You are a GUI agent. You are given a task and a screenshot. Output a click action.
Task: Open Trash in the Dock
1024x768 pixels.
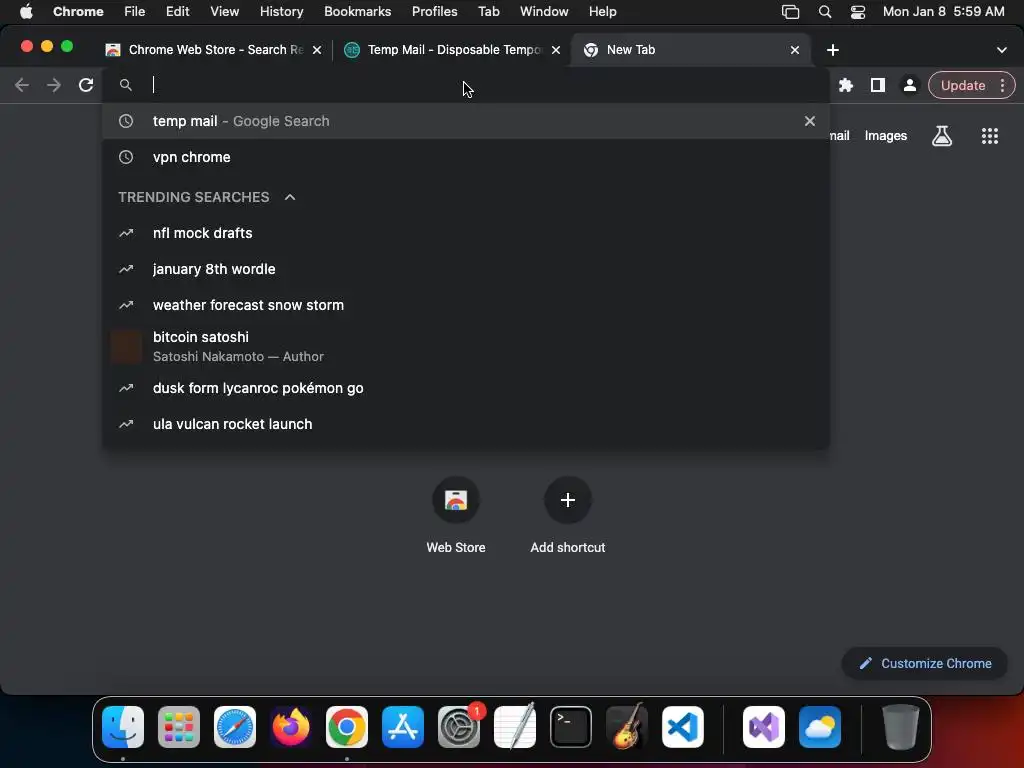[x=901, y=727]
